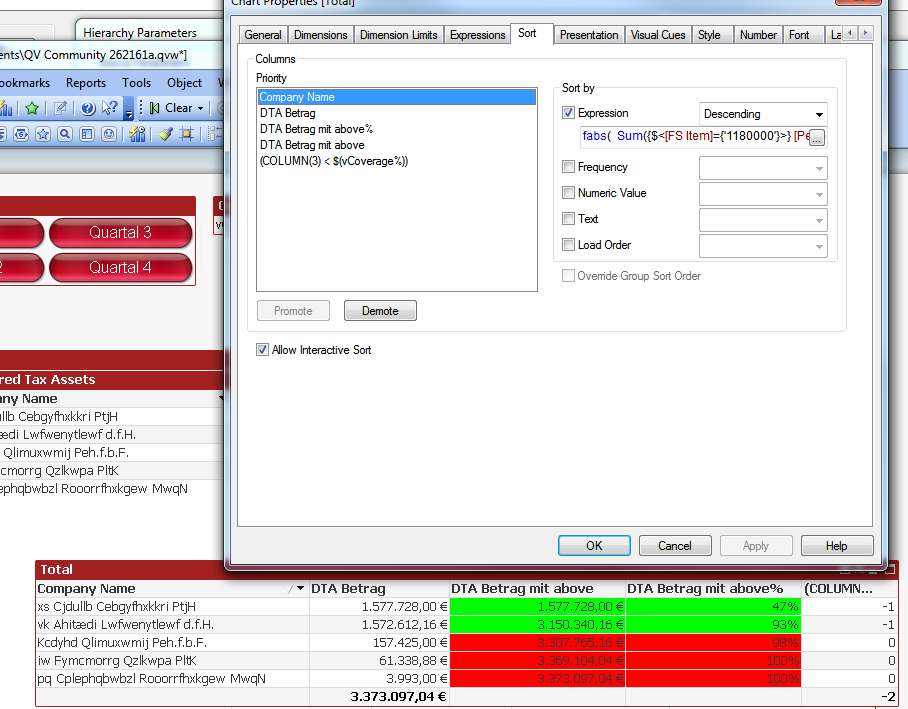Toggle the design grid icon
This screenshot has height=709, width=908.
[186, 134]
